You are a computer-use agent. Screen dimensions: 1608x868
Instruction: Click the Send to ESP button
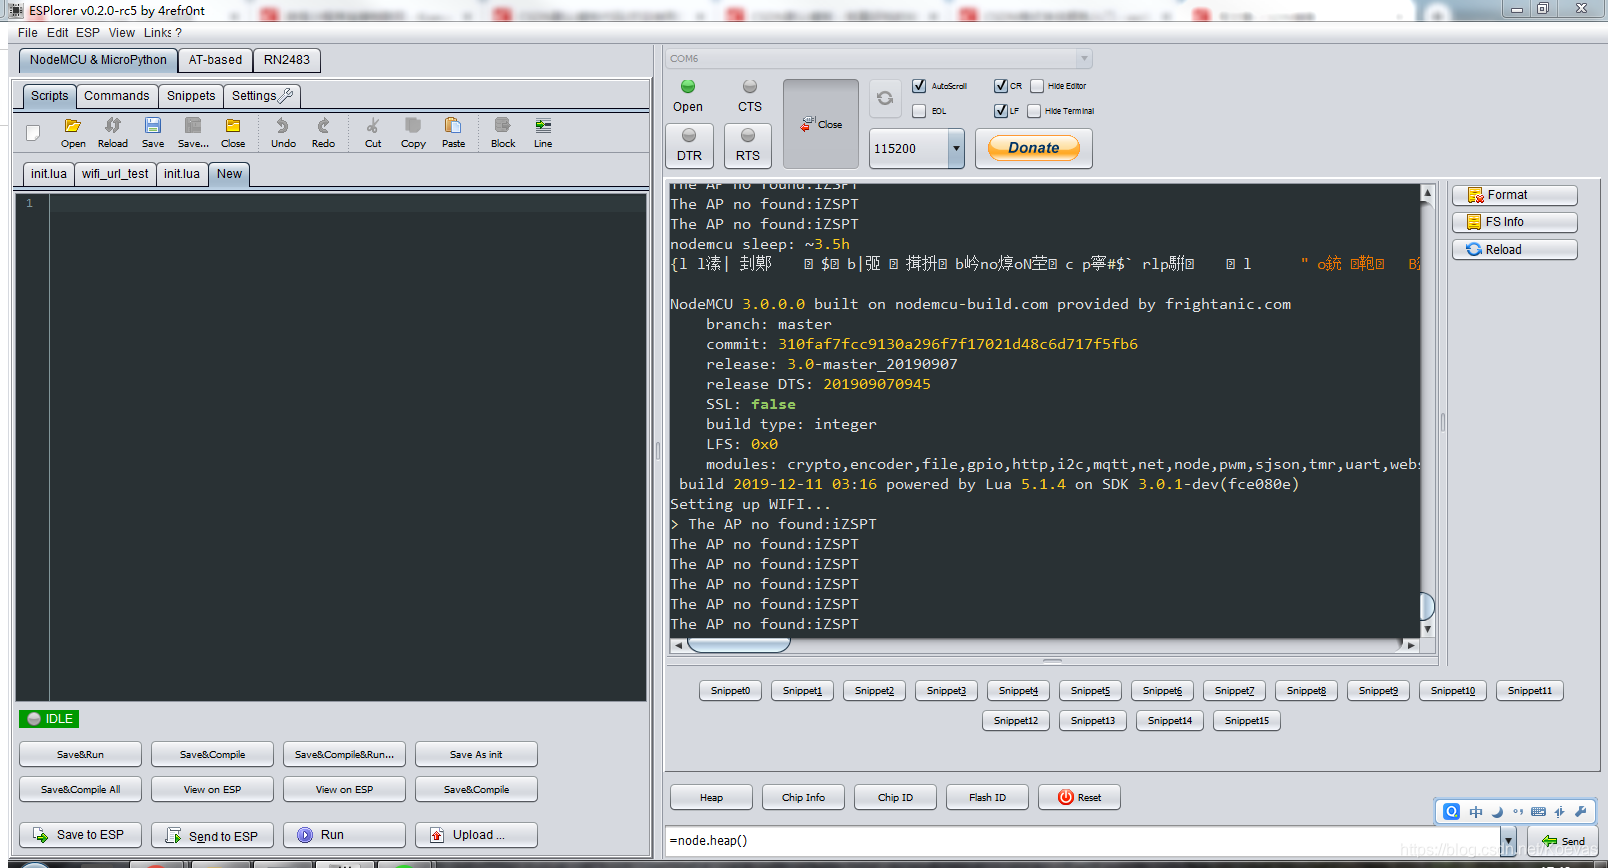[212, 835]
